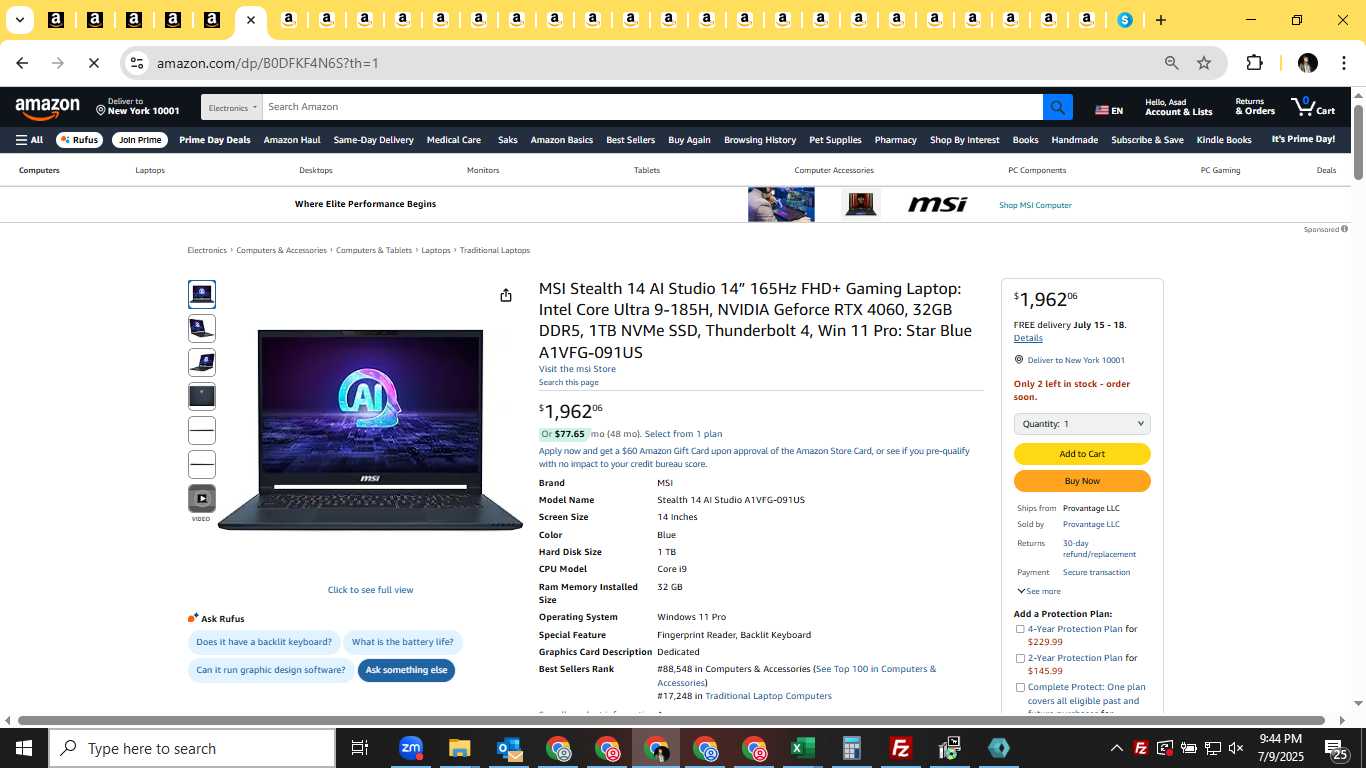The height and width of the screenshot is (768, 1366).
Task: Click the Windows taskbar search box
Action: click(x=192, y=748)
